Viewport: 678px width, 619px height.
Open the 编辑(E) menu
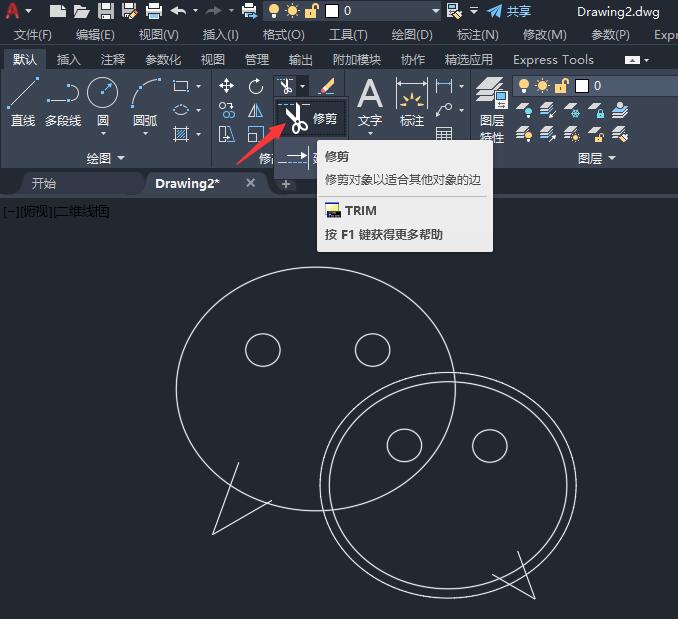coord(95,35)
